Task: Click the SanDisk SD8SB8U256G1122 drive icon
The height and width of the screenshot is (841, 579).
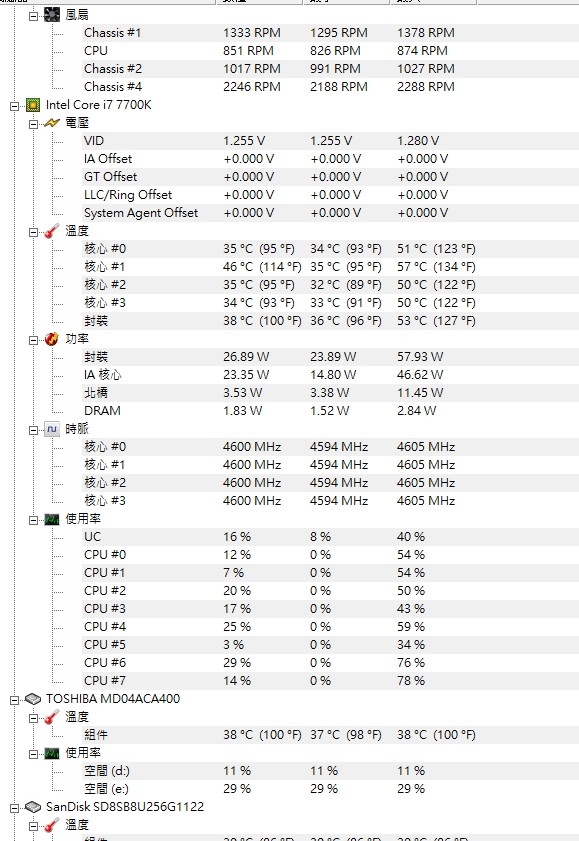Action: (33, 807)
